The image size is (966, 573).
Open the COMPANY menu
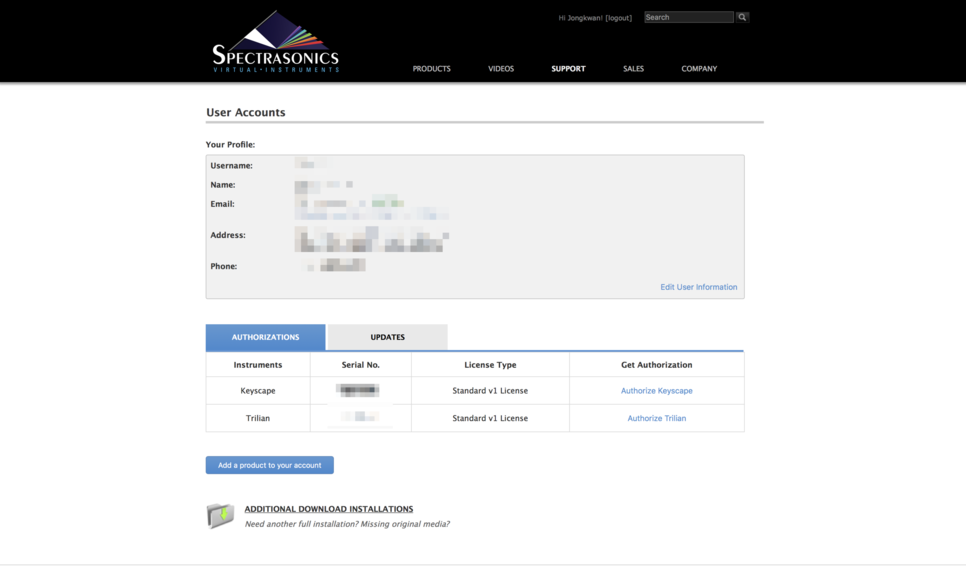699,68
